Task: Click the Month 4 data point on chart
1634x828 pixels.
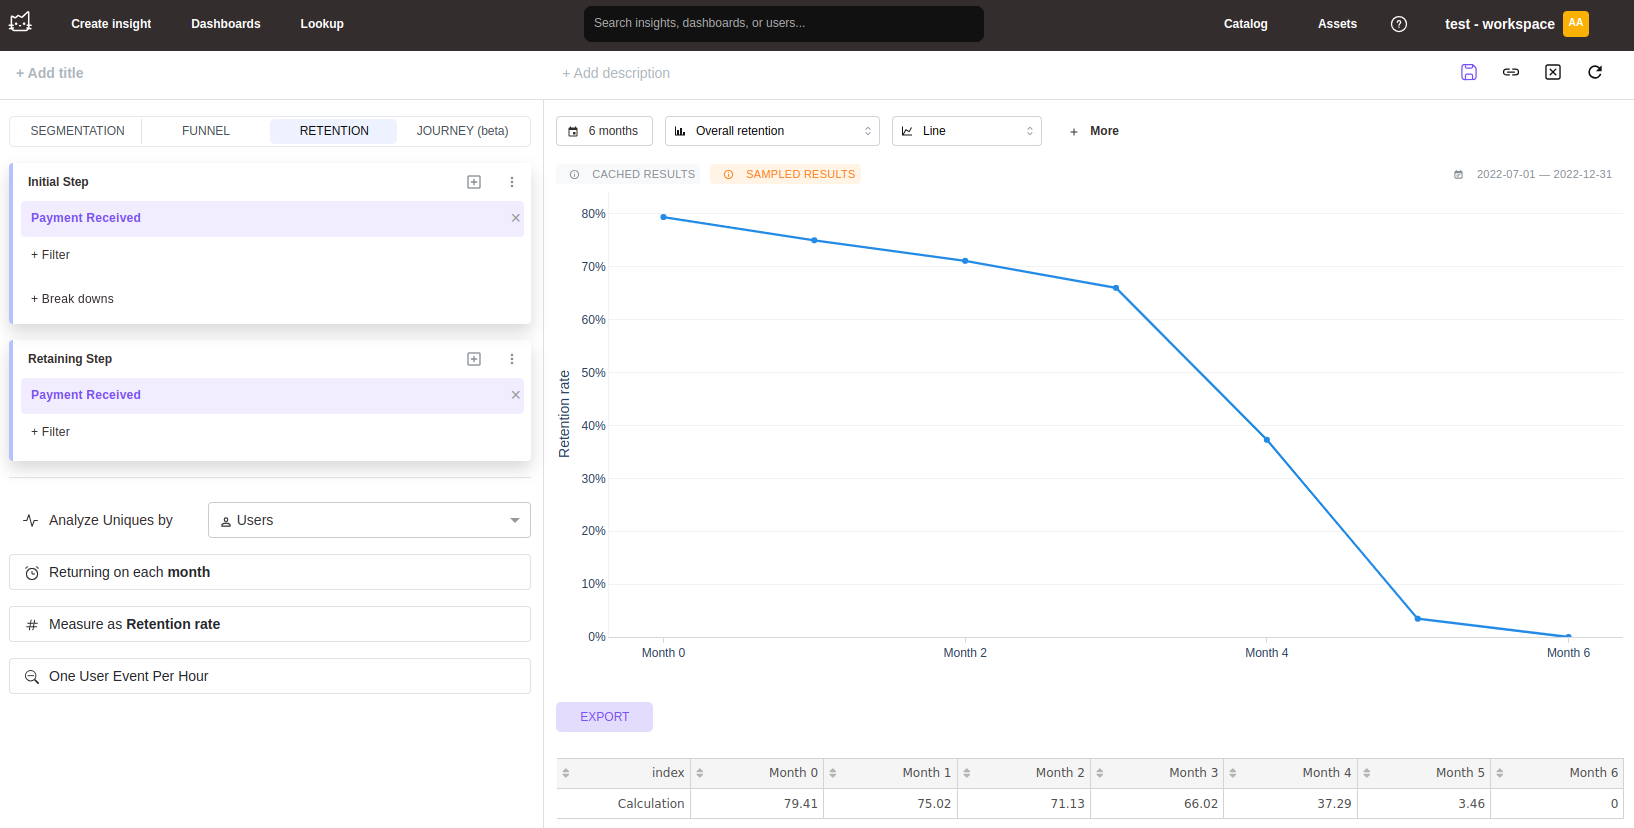Action: coord(1266,440)
